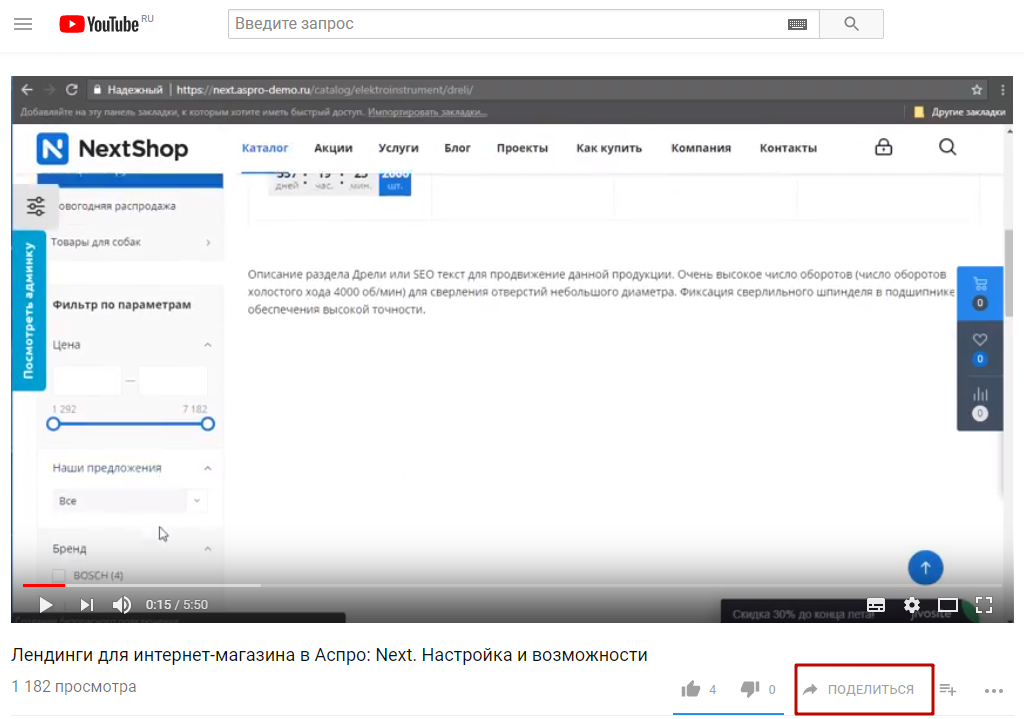The height and width of the screenshot is (719, 1024).
Task: Click the 'Посмотреть админку' side tab
Action: (29, 311)
